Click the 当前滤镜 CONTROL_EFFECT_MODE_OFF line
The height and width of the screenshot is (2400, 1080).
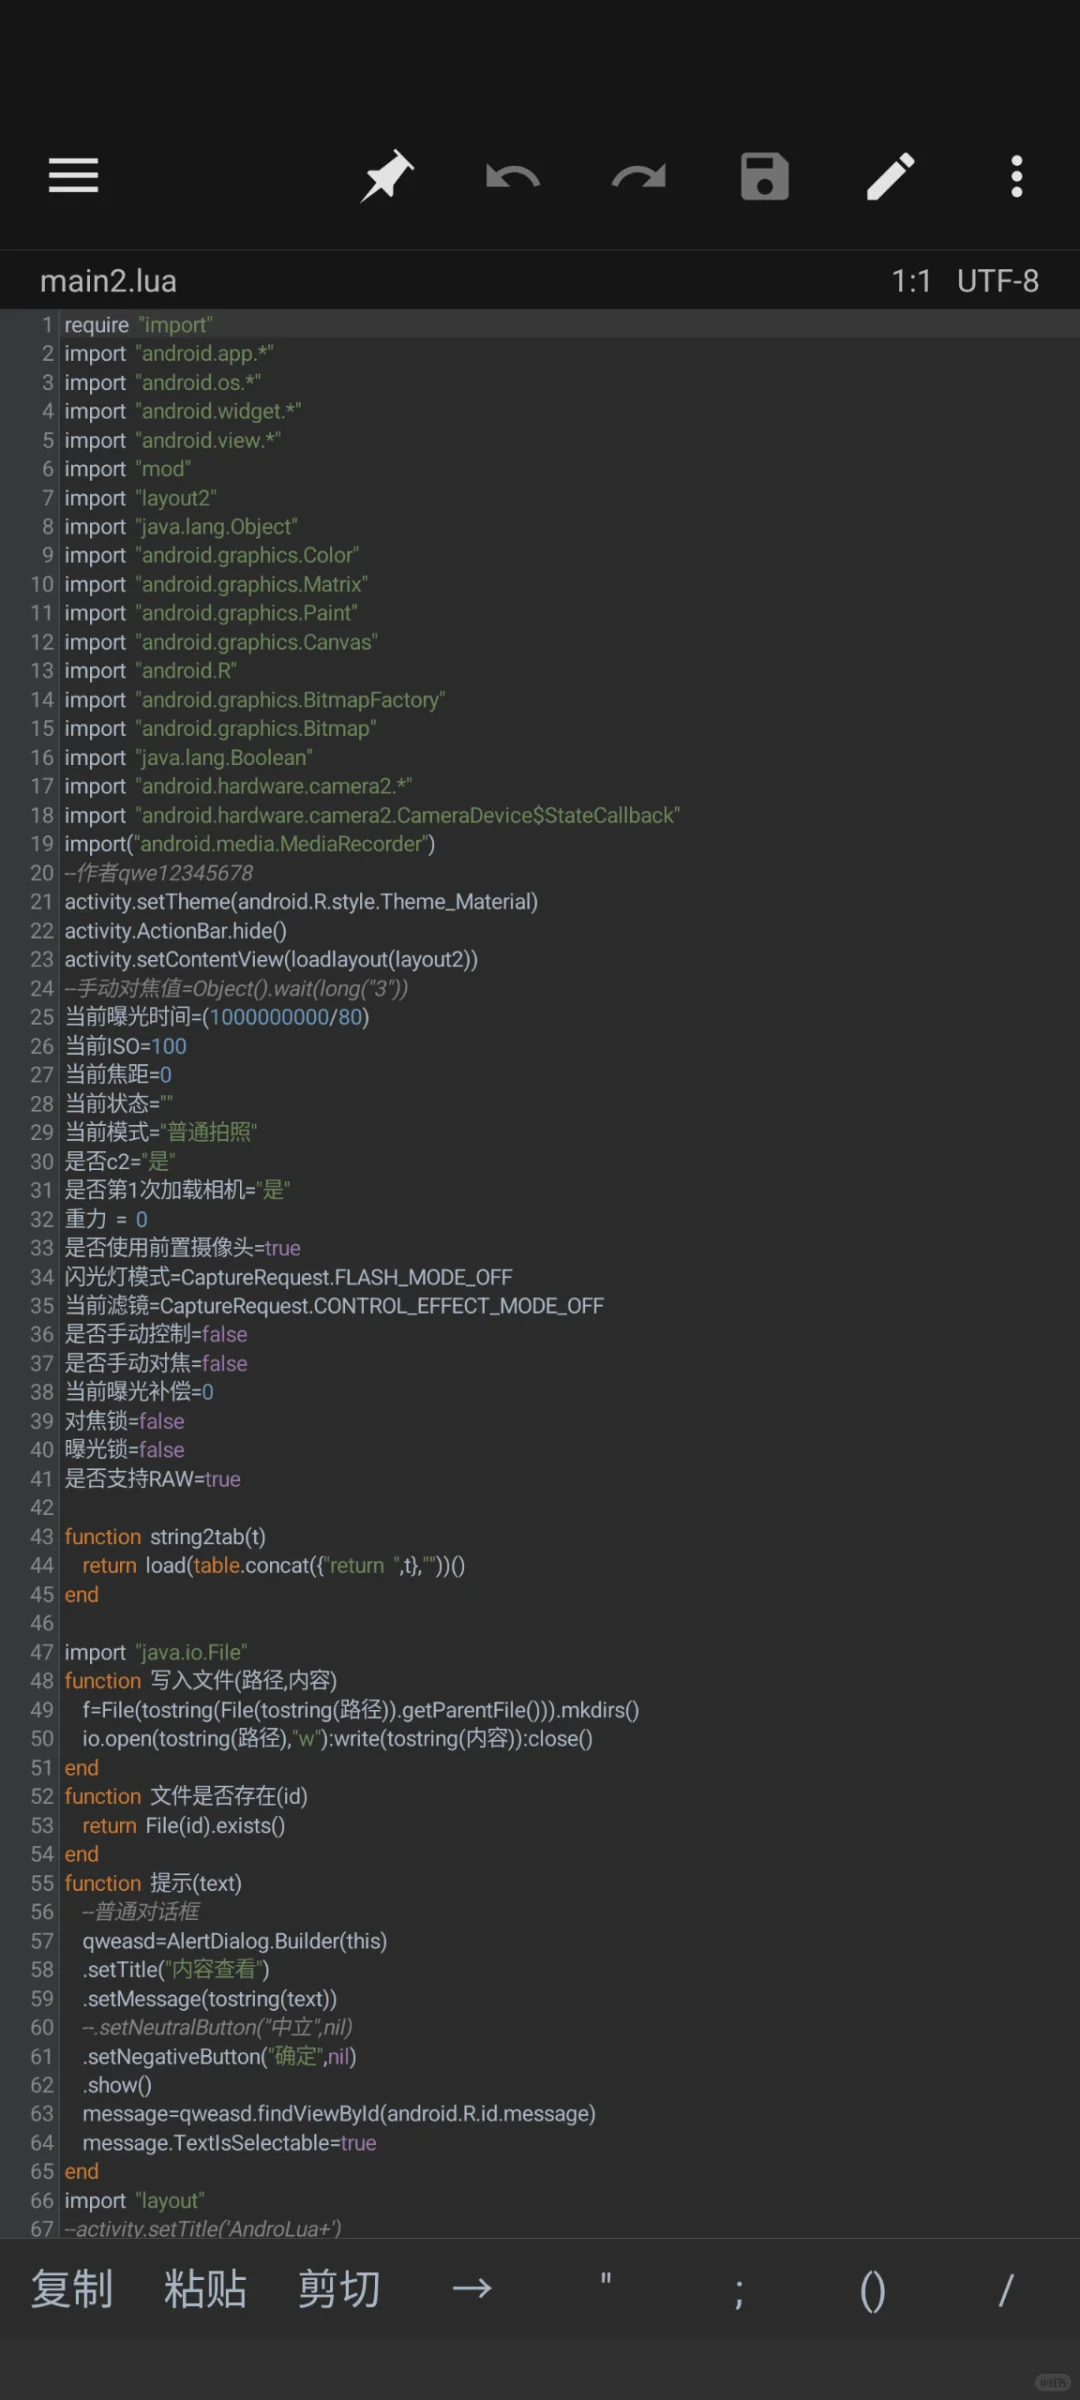coord(334,1306)
